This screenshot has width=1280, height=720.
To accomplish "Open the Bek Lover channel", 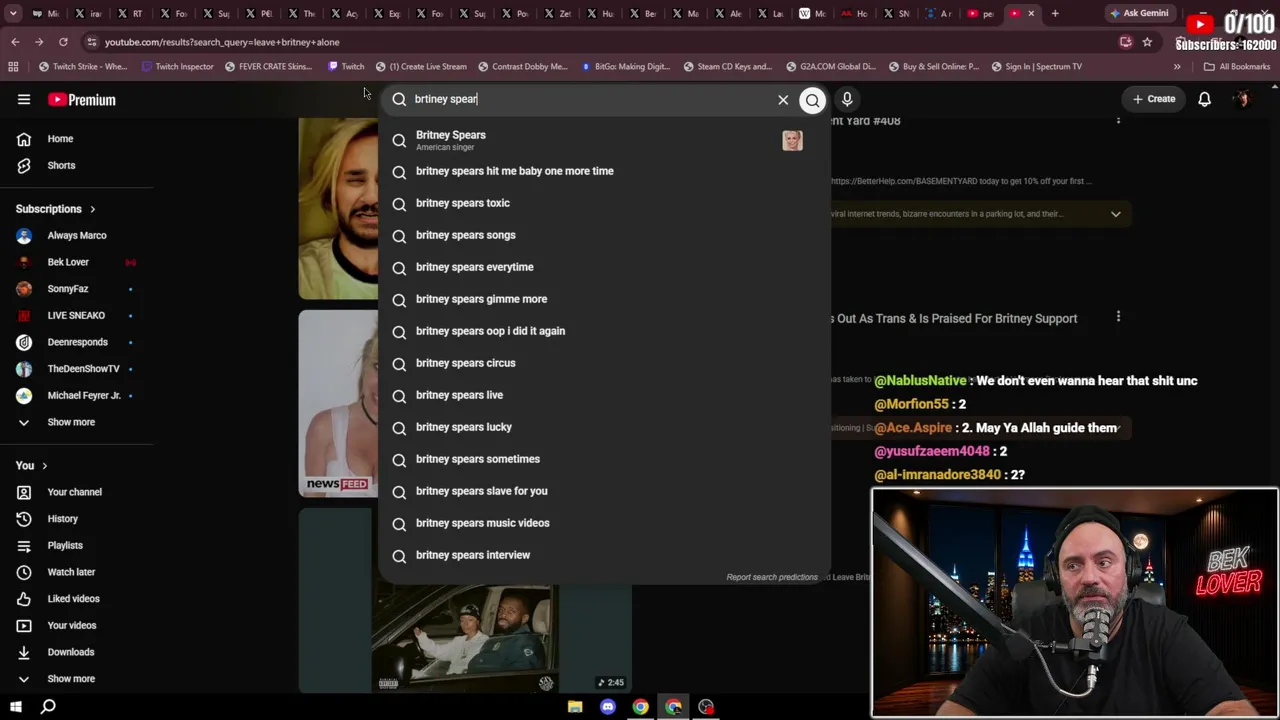I will (68, 262).
